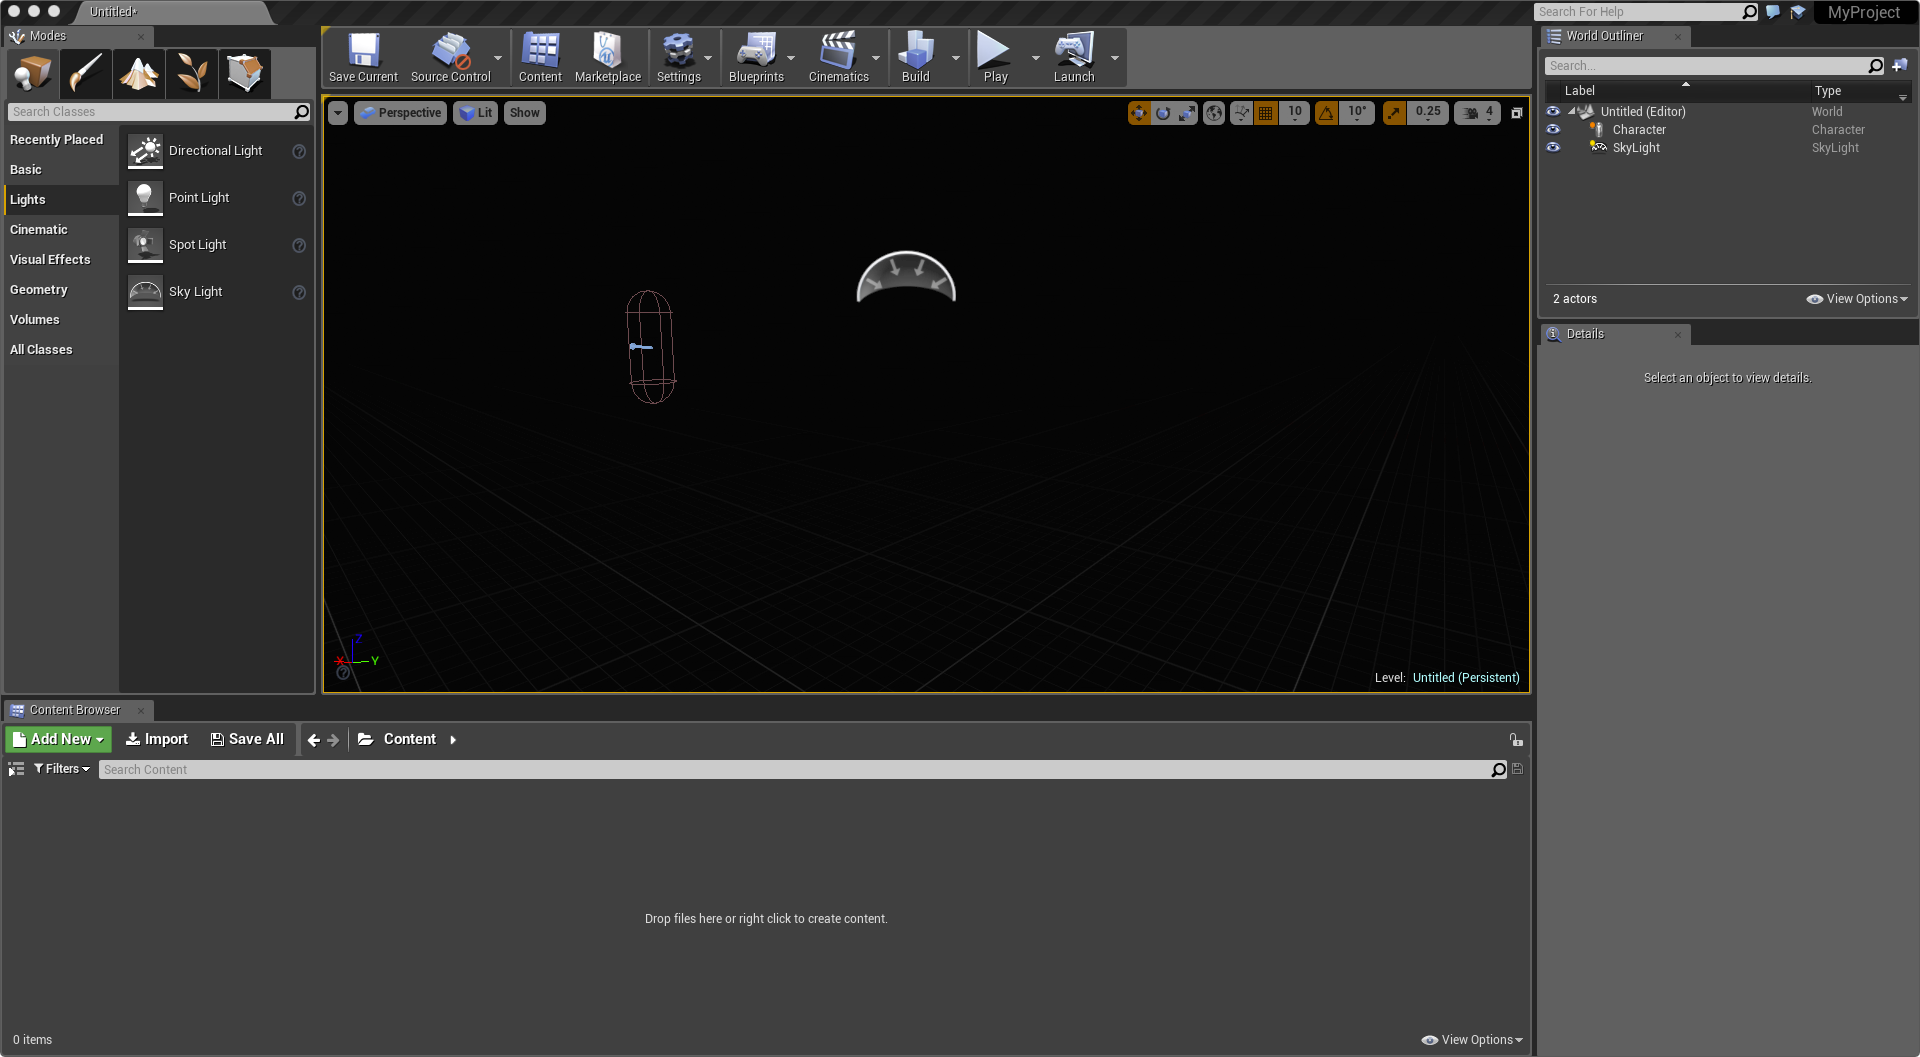Click the Cinematics toolbar button
Screen dimensions: 1920x1057
(x=839, y=58)
